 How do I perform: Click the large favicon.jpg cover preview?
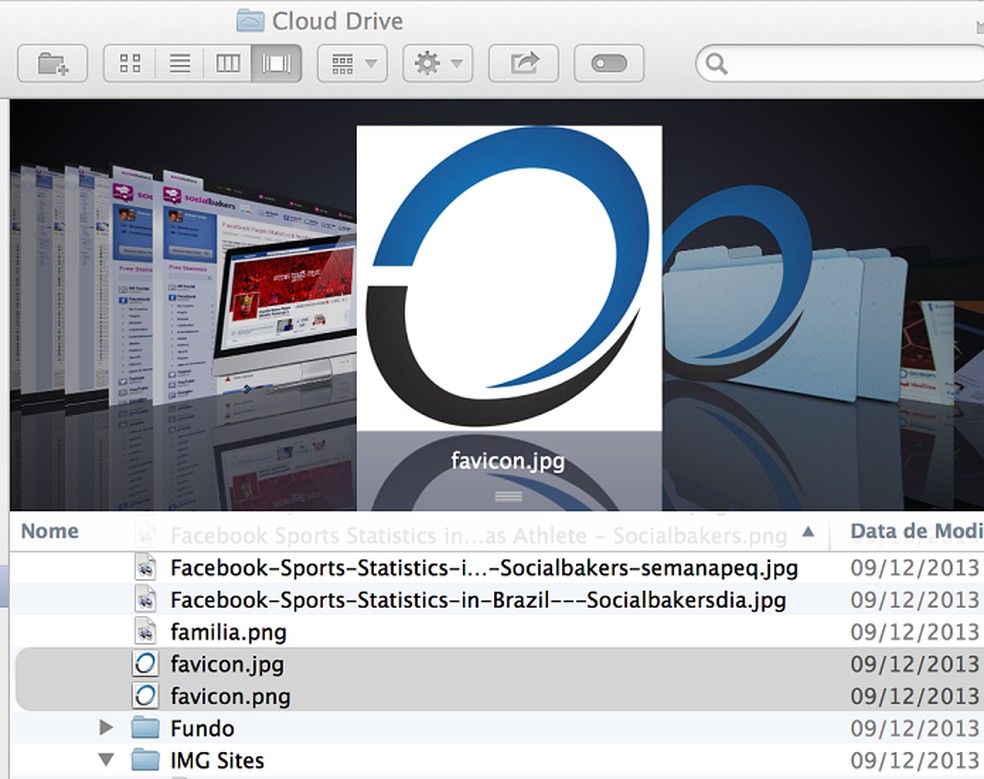click(x=509, y=278)
